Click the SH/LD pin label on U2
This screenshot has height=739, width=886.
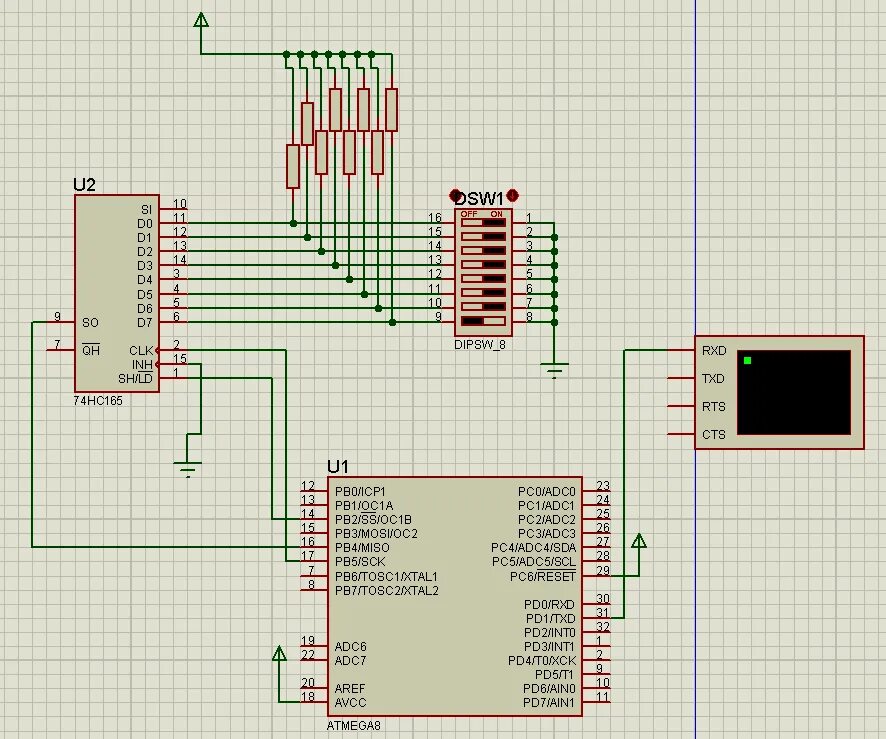pos(136,379)
